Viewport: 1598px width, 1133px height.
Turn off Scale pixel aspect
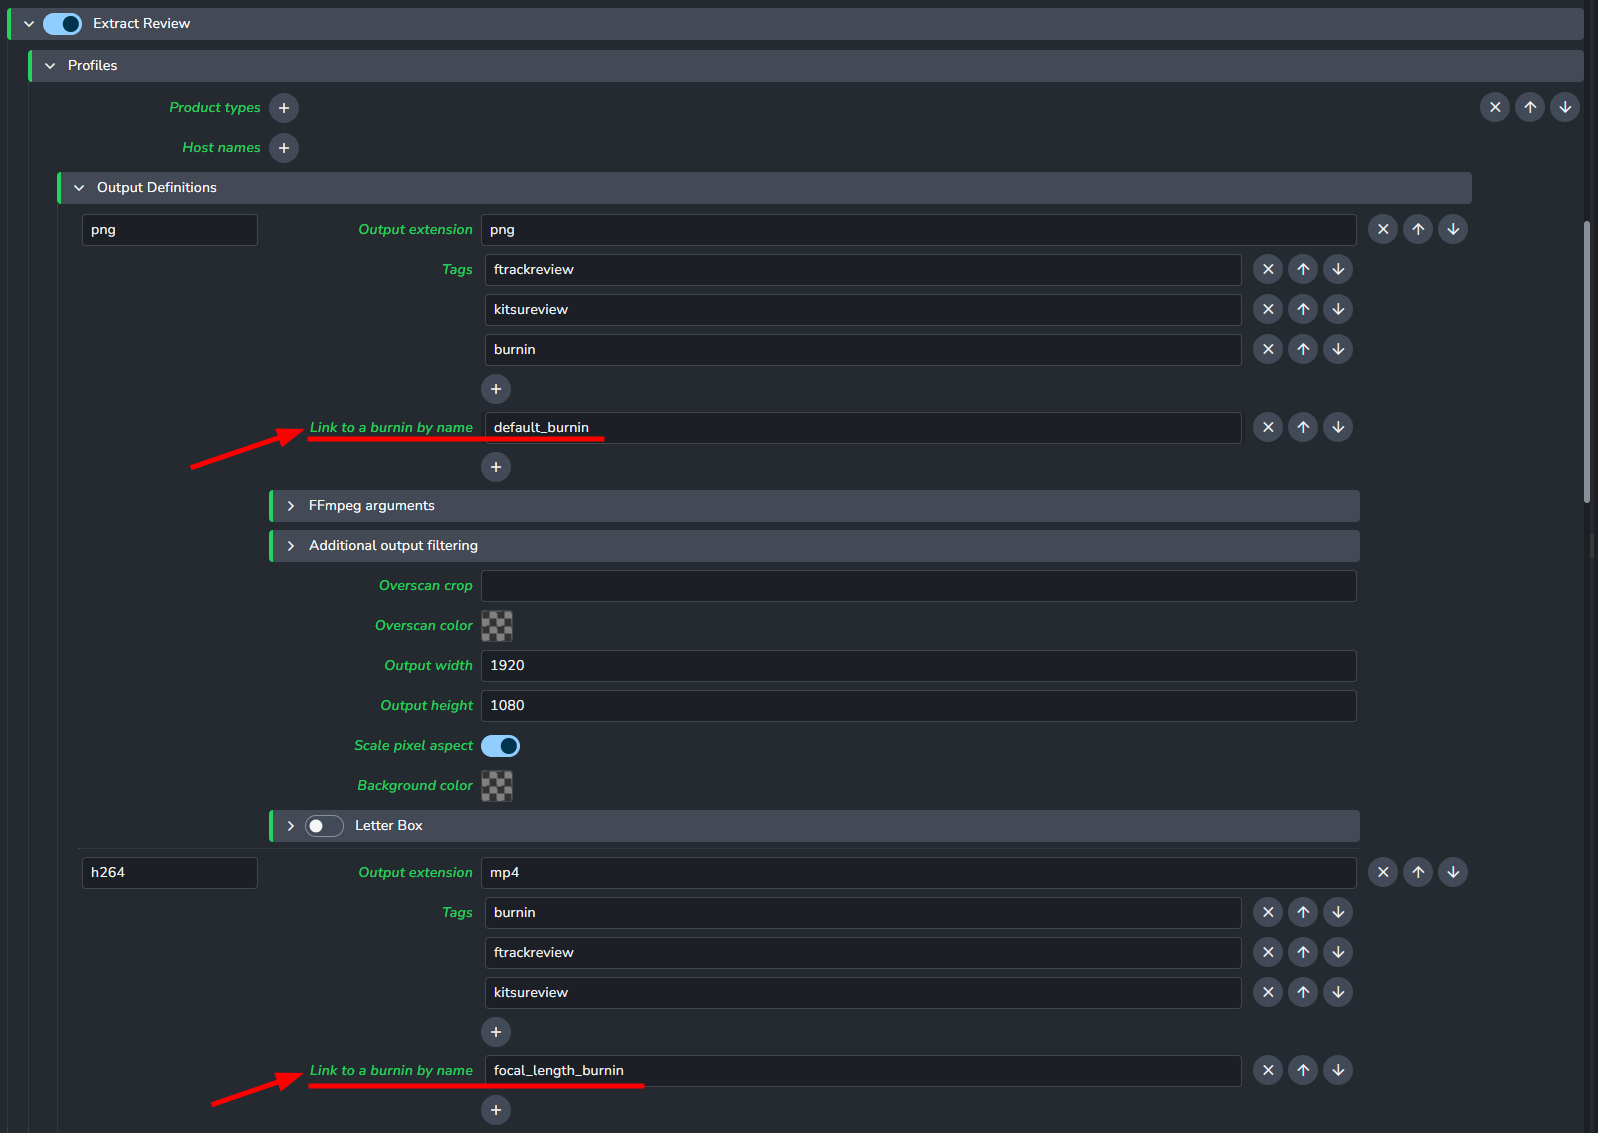[500, 746]
